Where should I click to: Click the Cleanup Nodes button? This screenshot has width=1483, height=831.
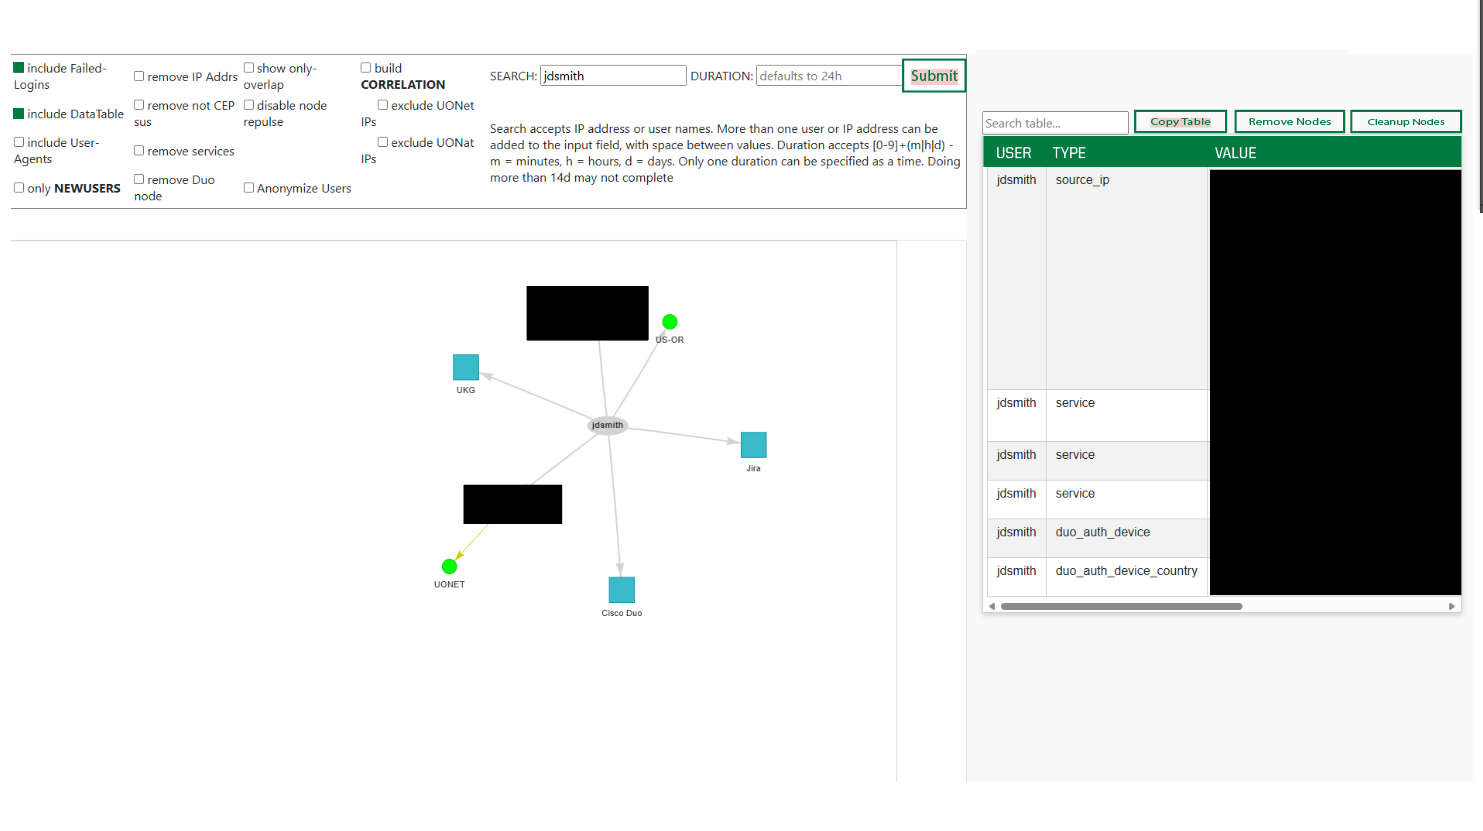tap(1406, 122)
